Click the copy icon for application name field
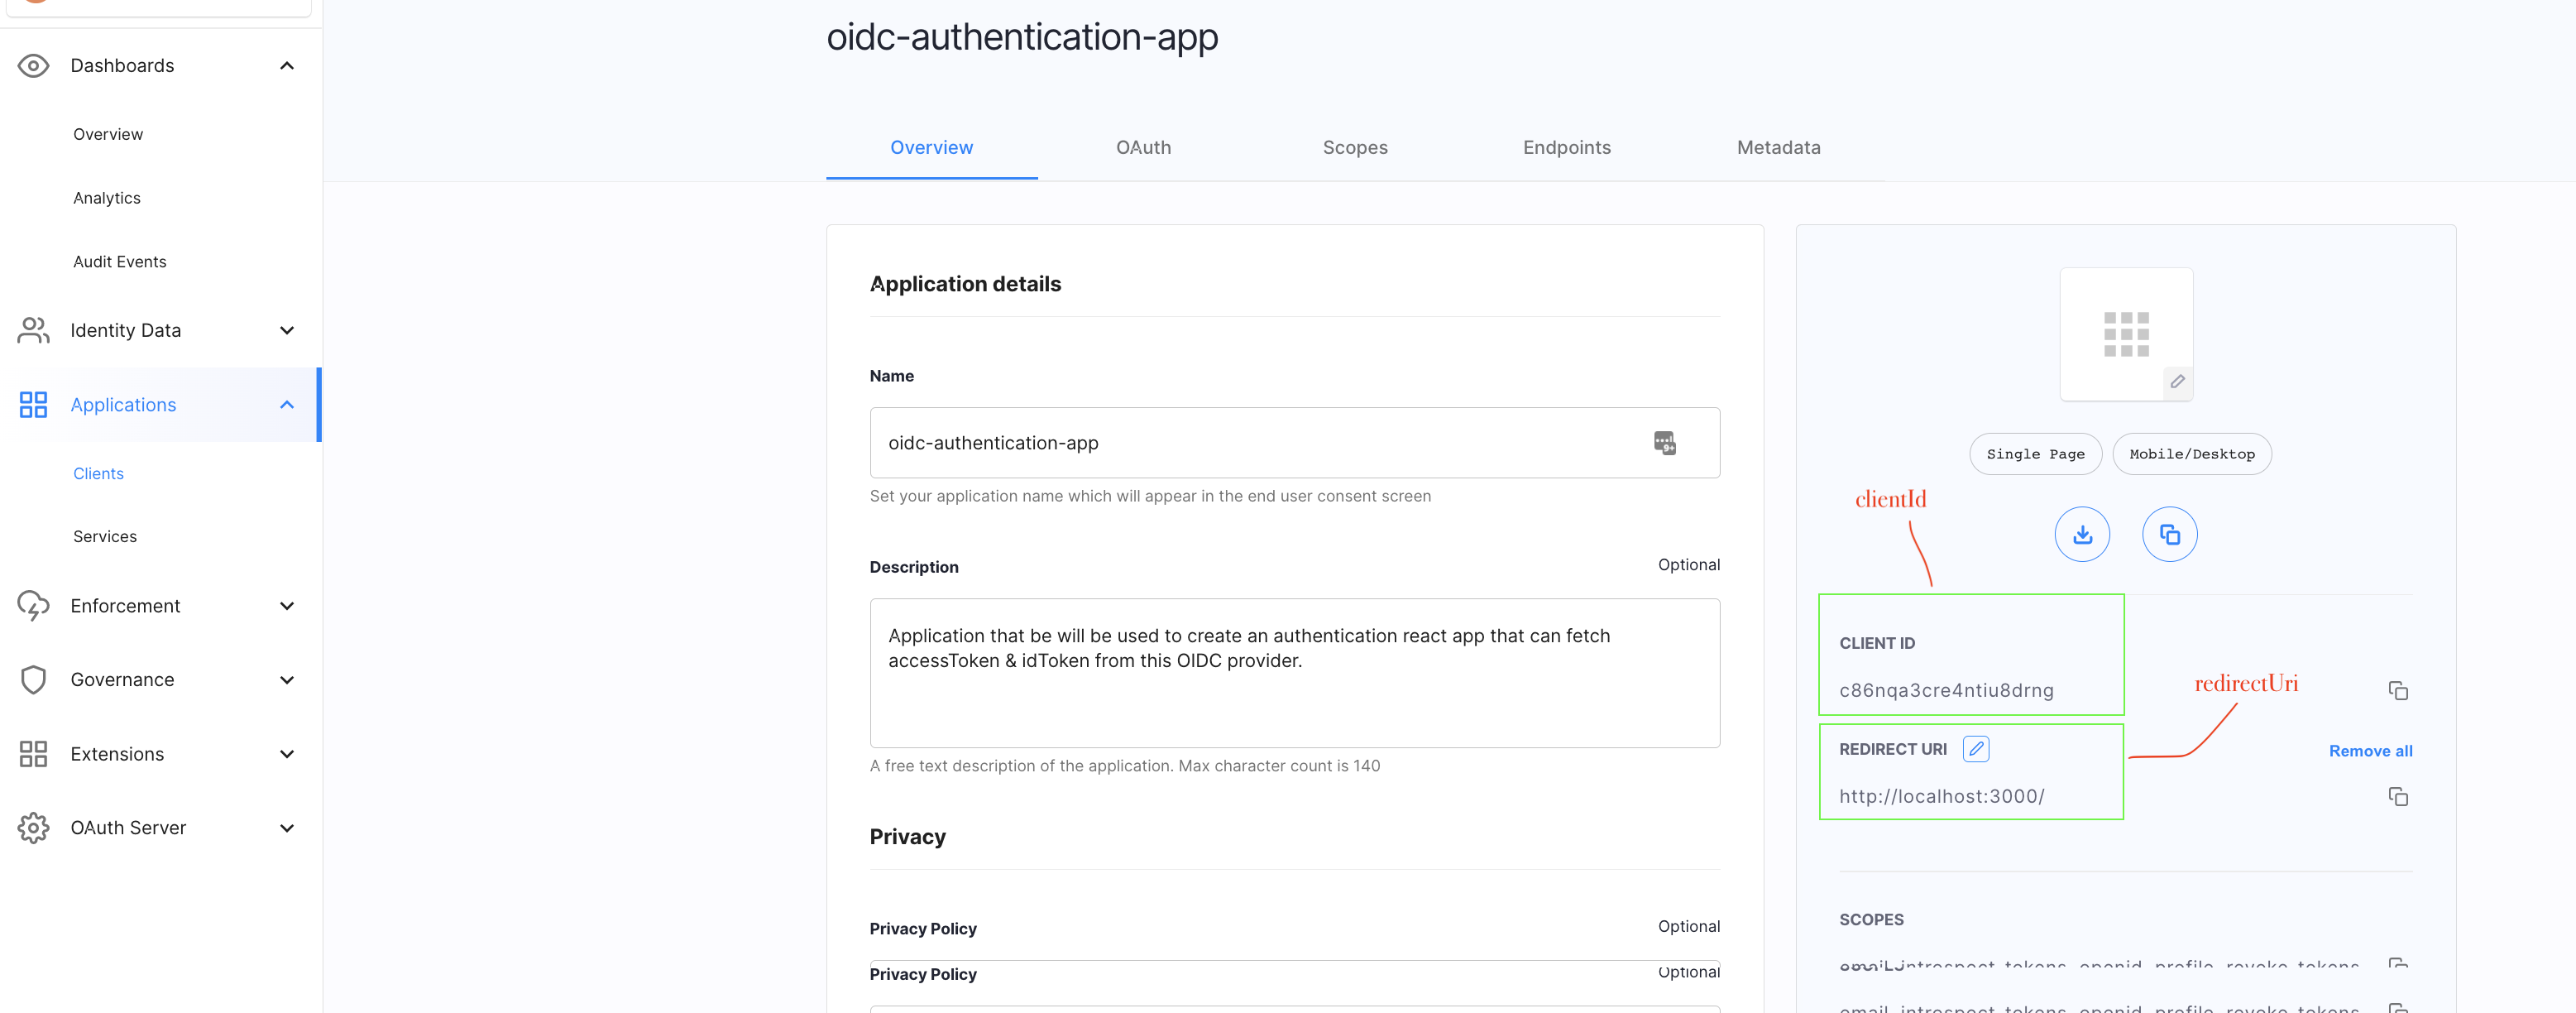2576x1013 pixels. pyautogui.click(x=1664, y=441)
